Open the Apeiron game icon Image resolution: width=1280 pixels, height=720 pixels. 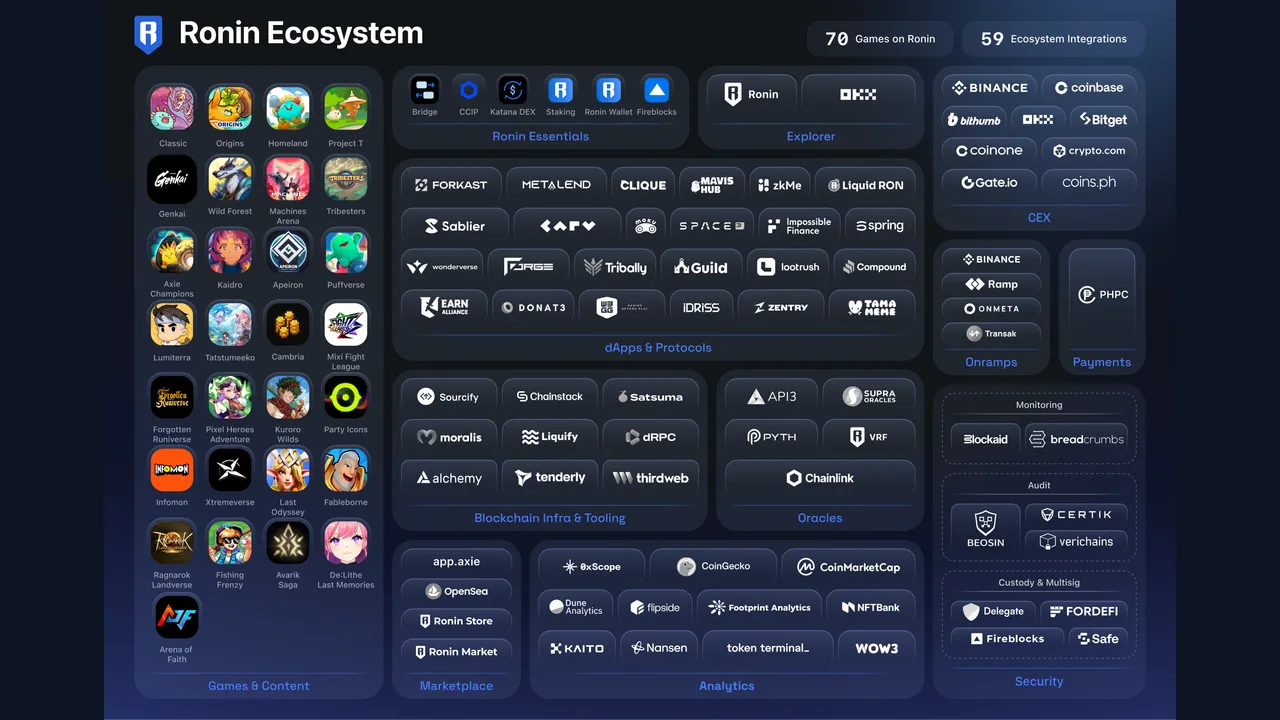point(288,252)
